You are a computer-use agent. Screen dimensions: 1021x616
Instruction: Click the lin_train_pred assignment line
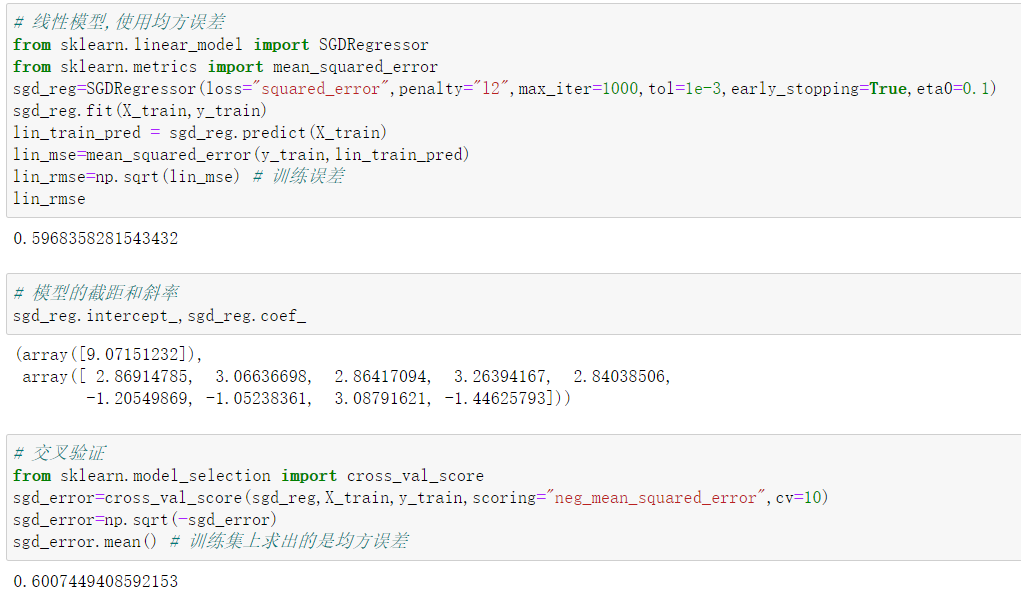pyautogui.click(x=200, y=133)
